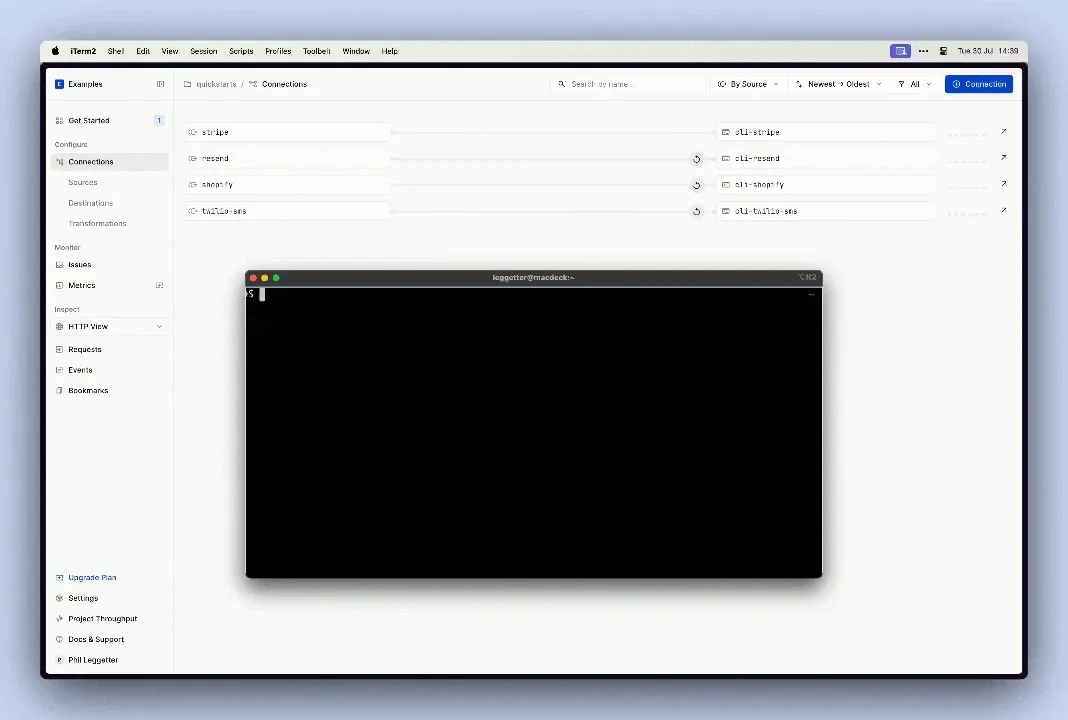The width and height of the screenshot is (1068, 720).
Task: Open Docs & Support
Action: [x=96, y=640]
